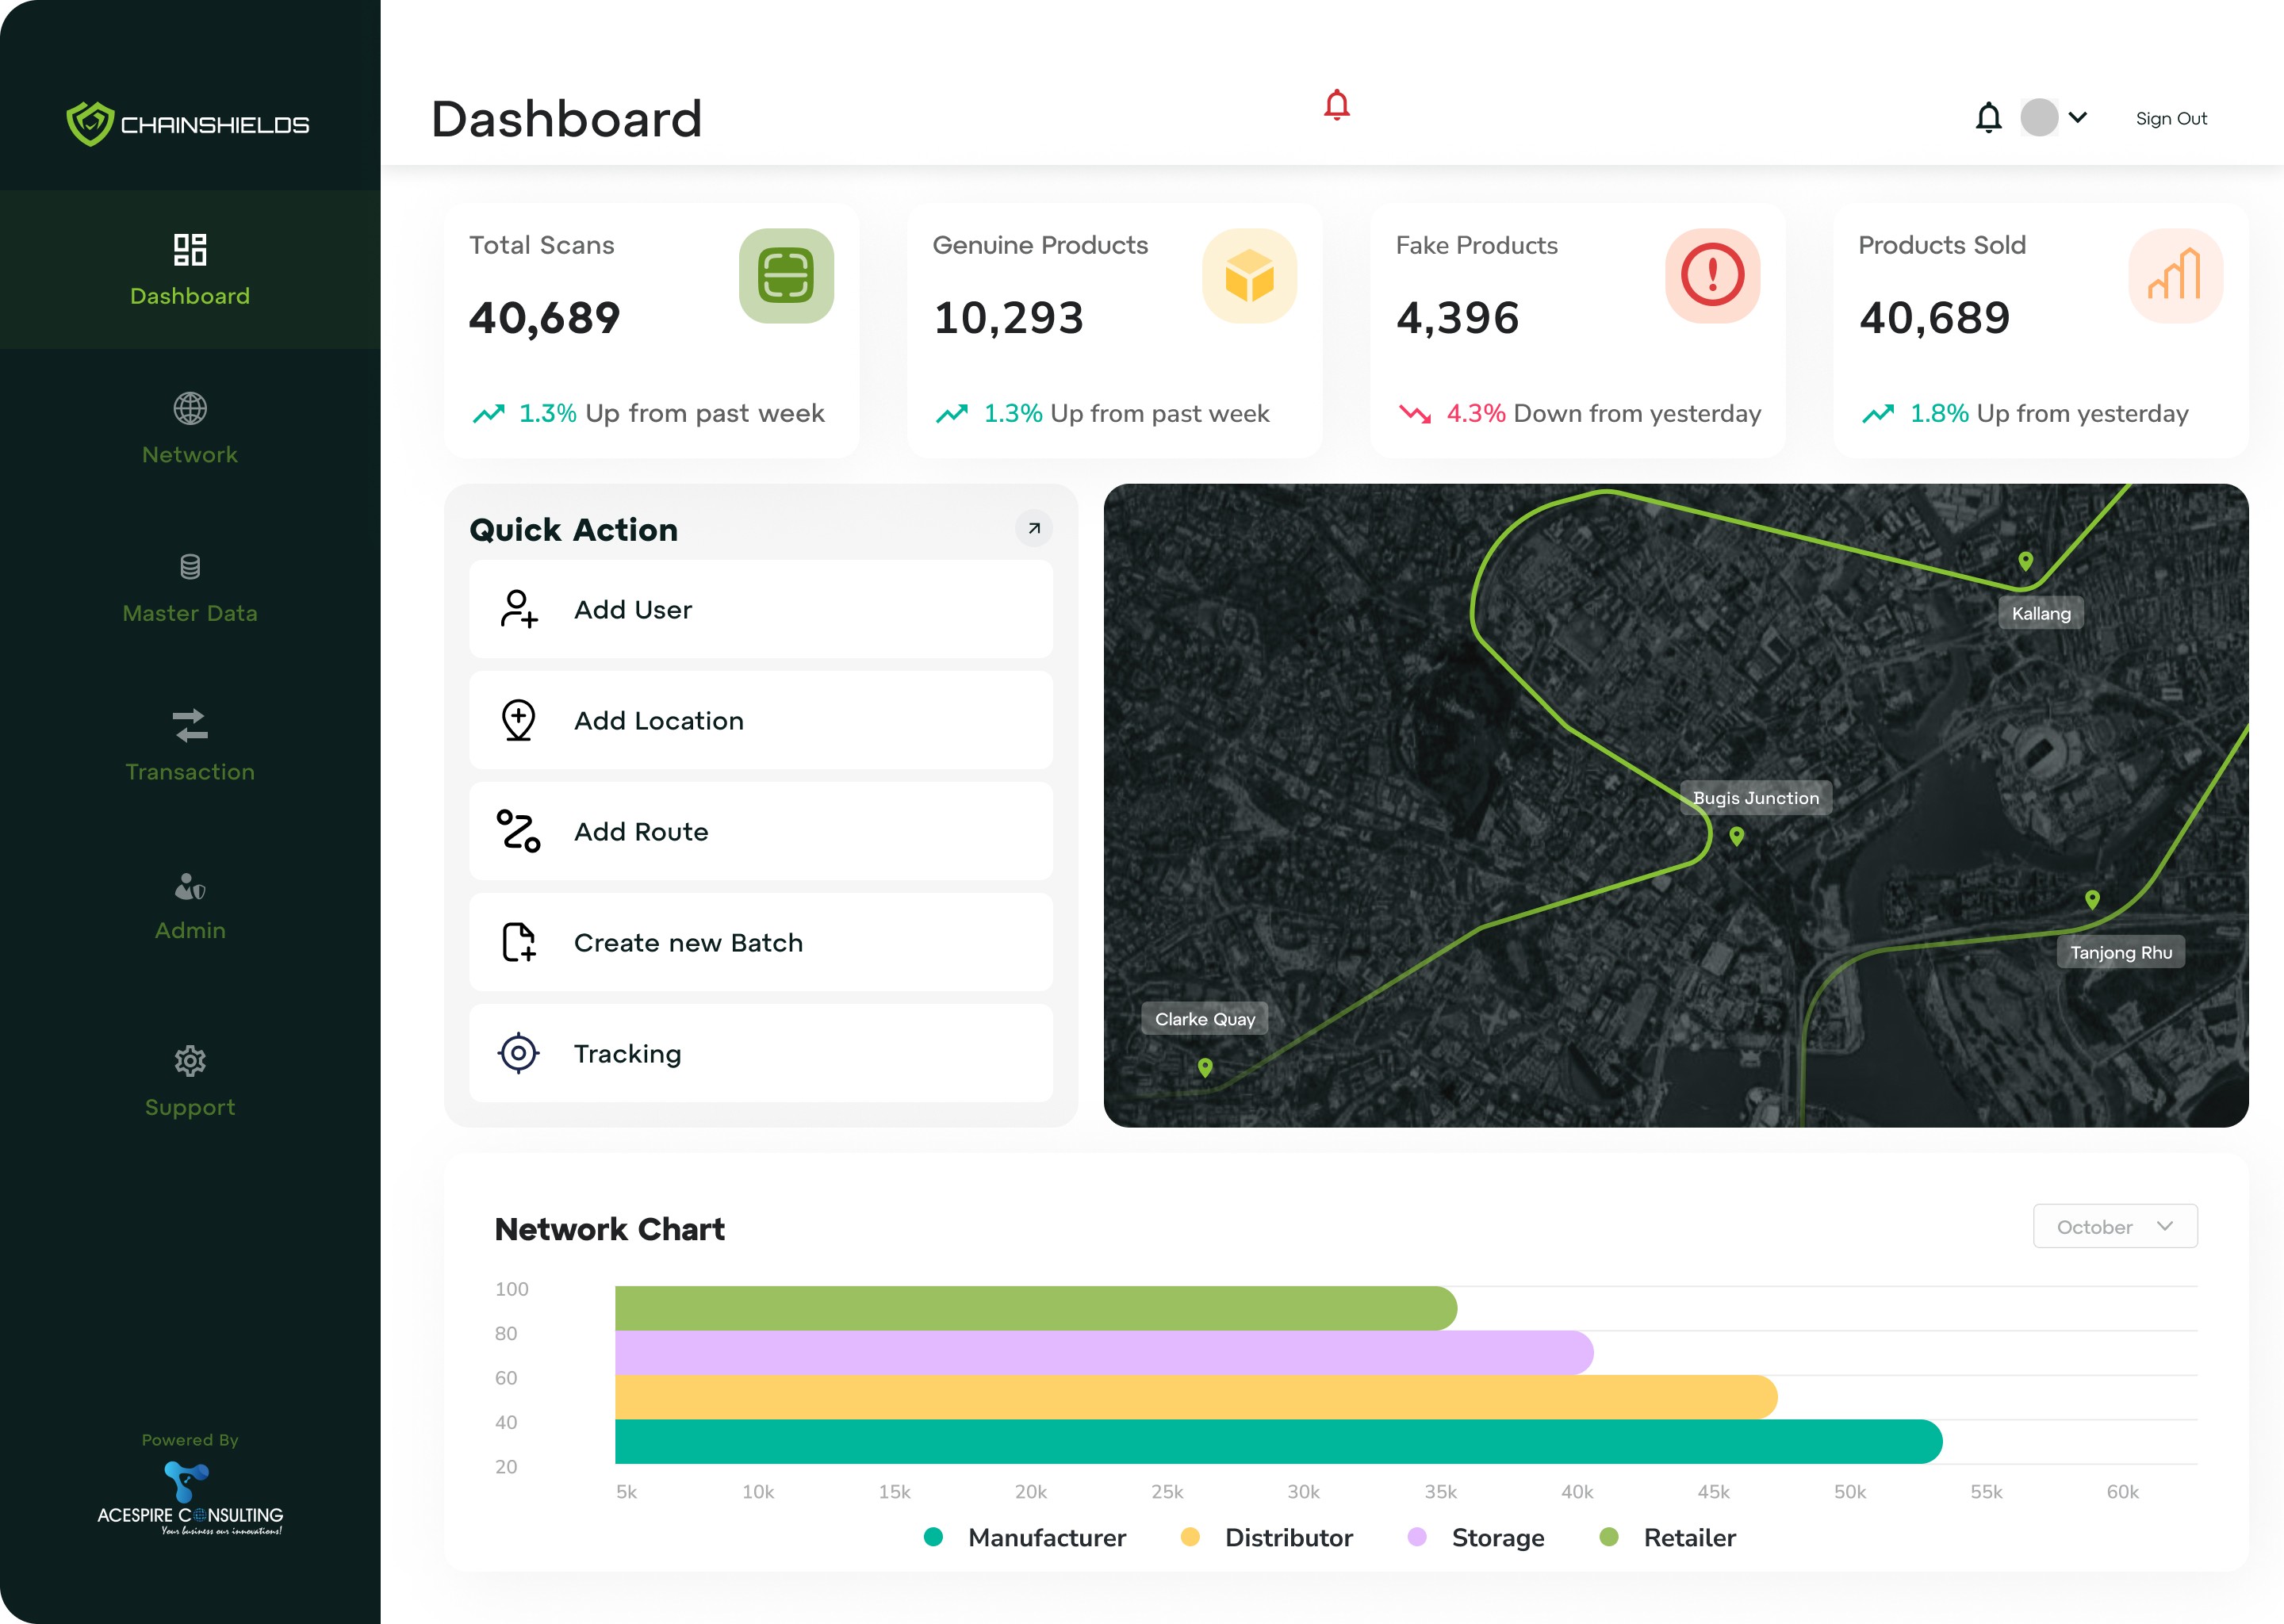
Task: Click Create new Batch button
Action: (760, 942)
